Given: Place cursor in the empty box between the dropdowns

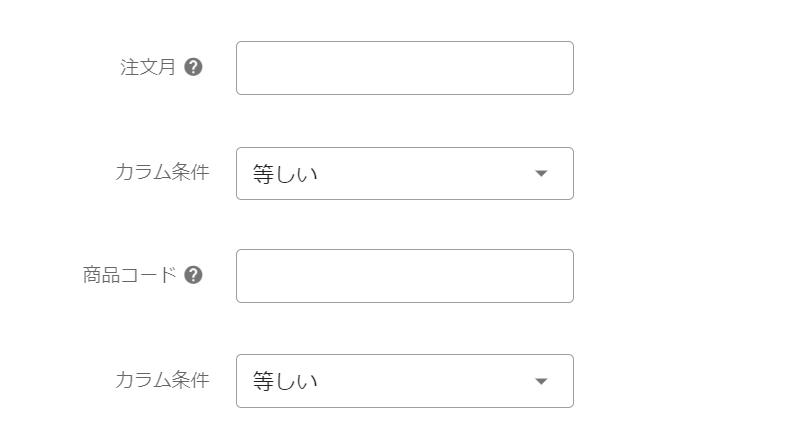Looking at the screenshot, I should pyautogui.click(x=404, y=276).
